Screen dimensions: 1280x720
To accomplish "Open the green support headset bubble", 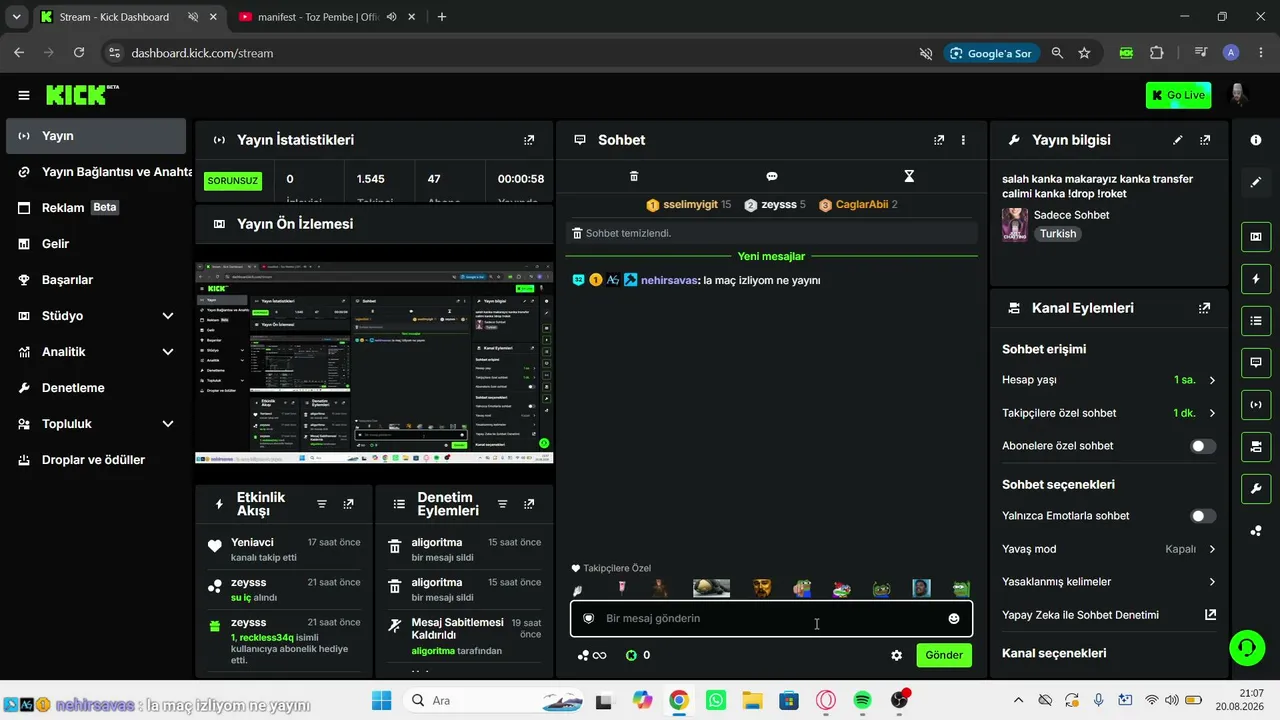I will point(1246,647).
